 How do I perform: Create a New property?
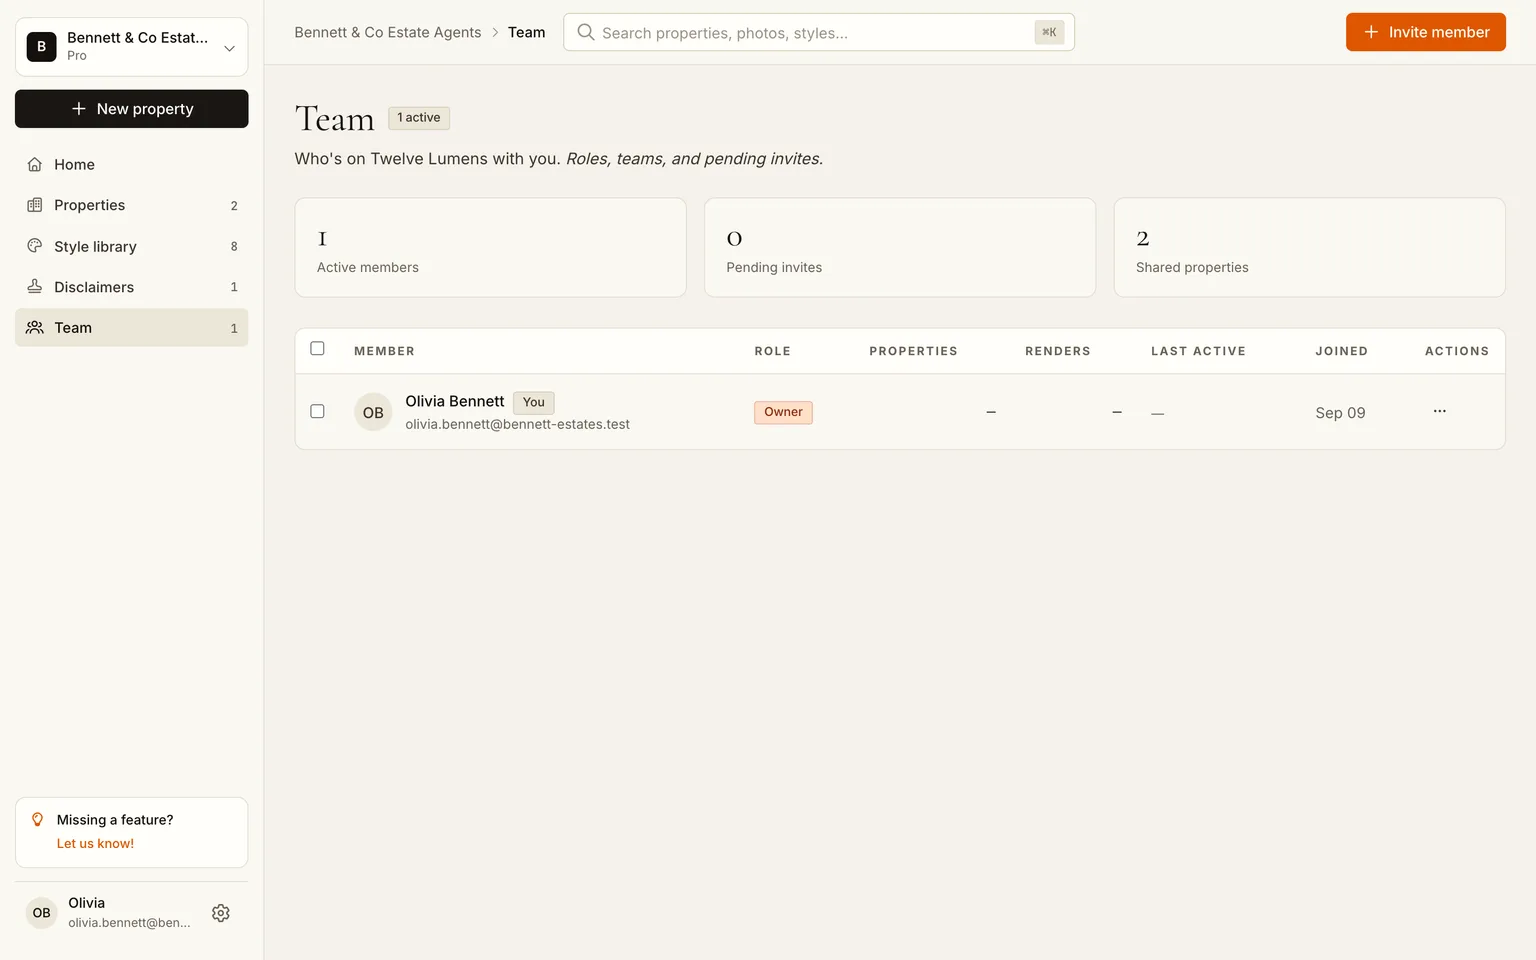[132, 109]
